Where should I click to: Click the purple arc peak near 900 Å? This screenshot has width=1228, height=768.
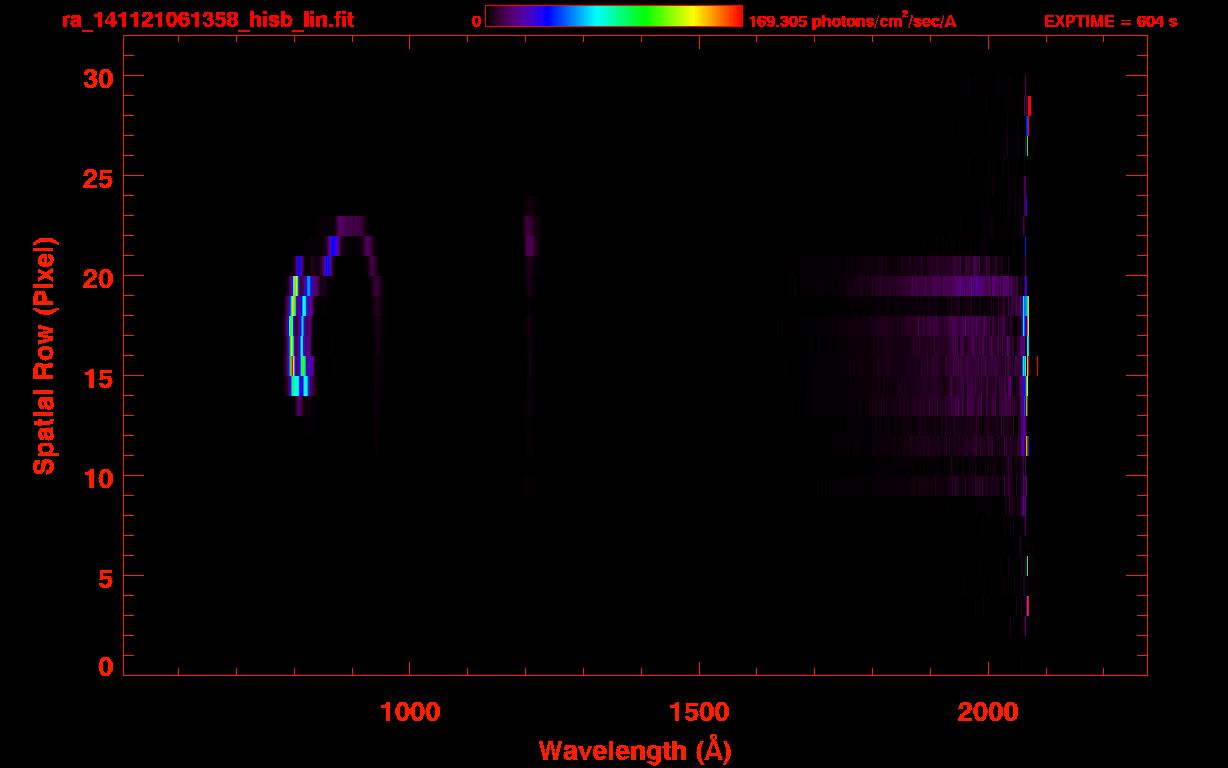[x=350, y=226]
